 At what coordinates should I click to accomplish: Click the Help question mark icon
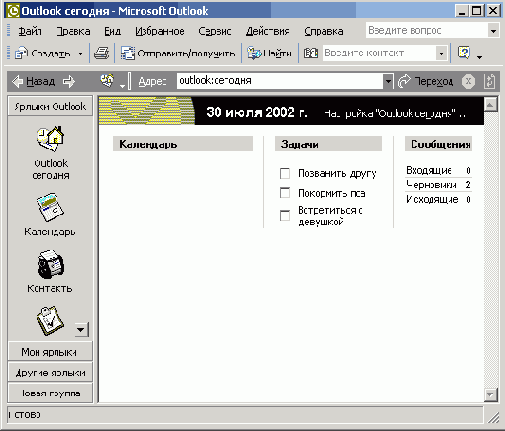coord(464,53)
